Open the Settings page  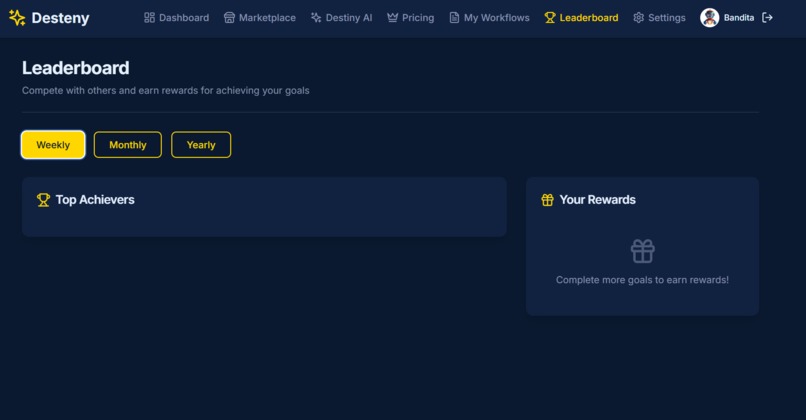659,17
